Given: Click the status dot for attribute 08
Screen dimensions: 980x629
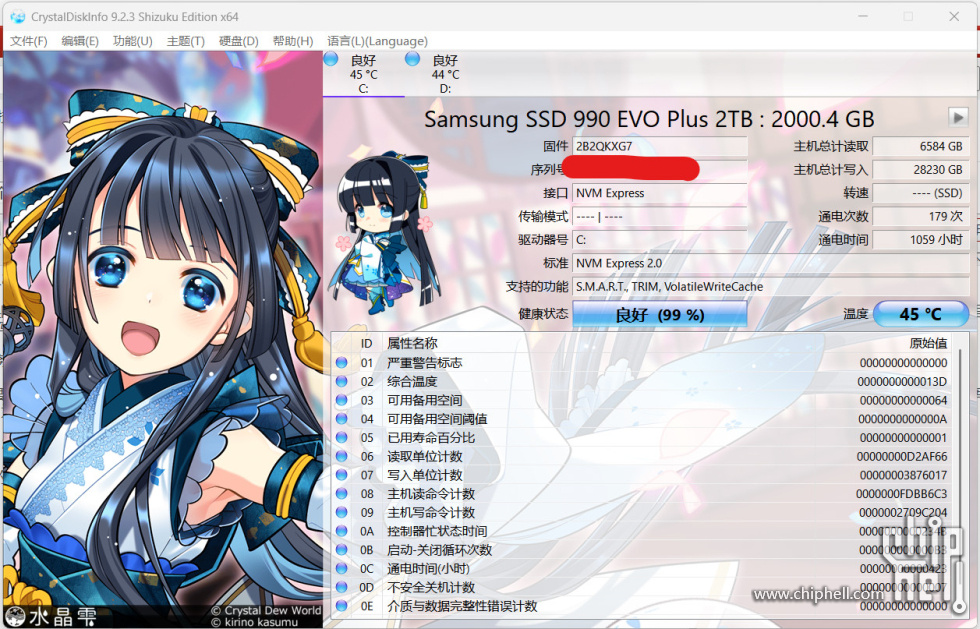Looking at the screenshot, I should [x=341, y=494].
